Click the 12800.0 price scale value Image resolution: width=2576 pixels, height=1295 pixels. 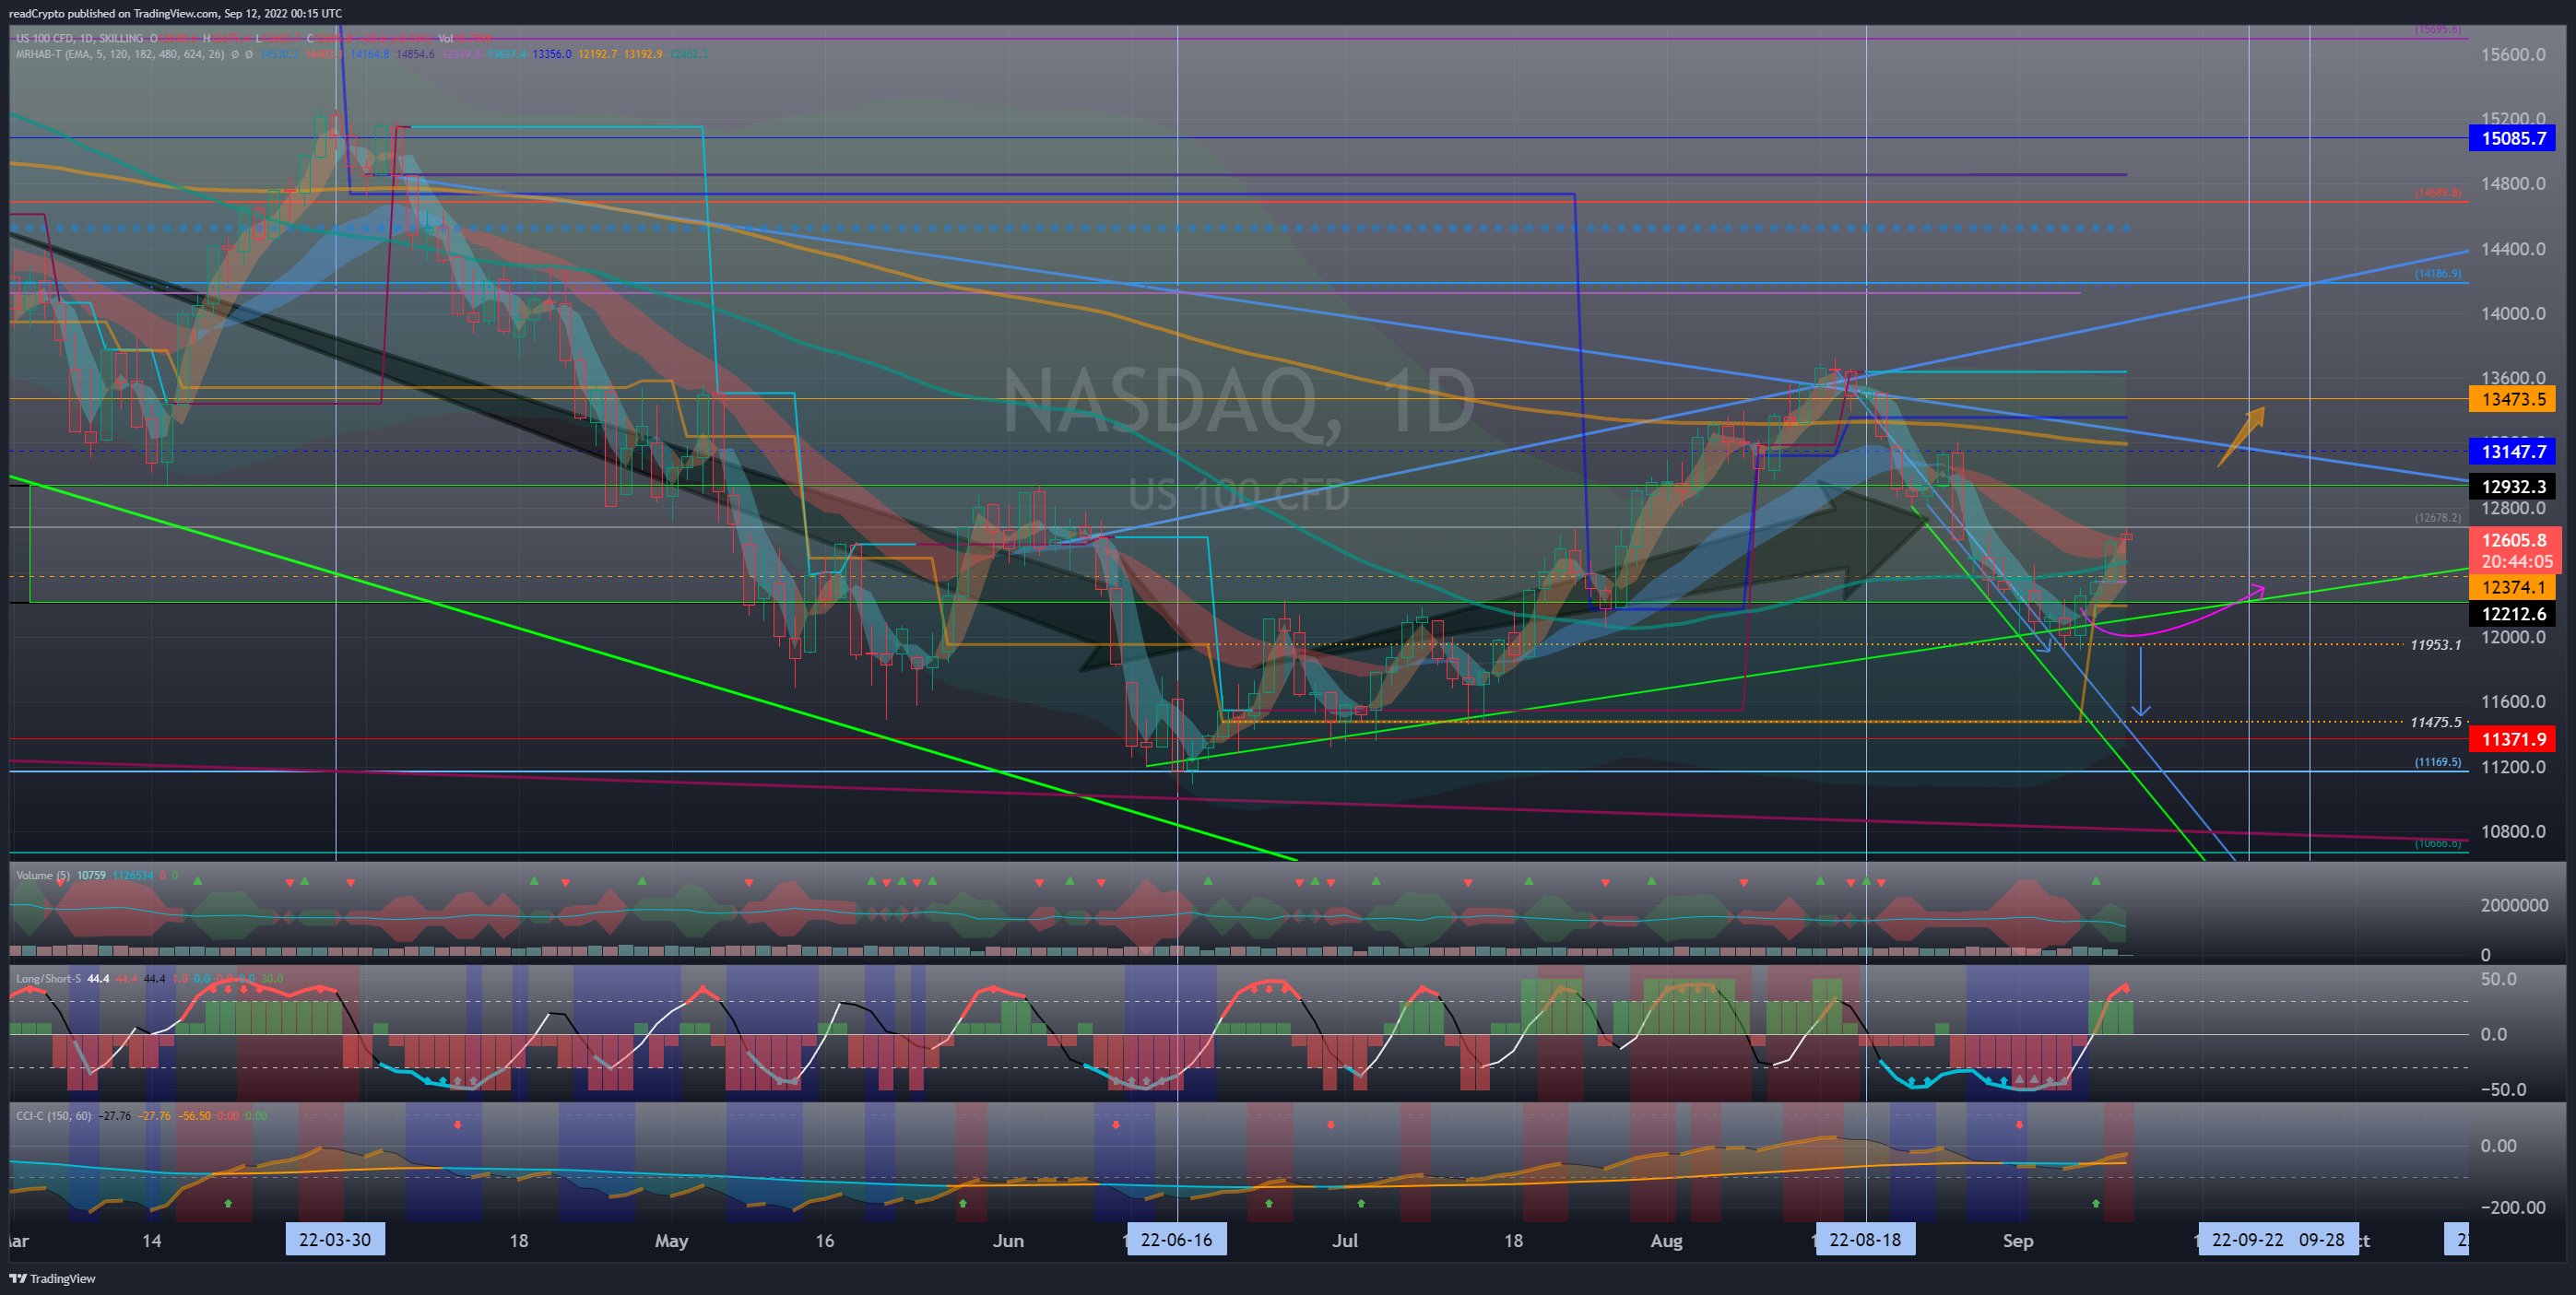click(2513, 508)
